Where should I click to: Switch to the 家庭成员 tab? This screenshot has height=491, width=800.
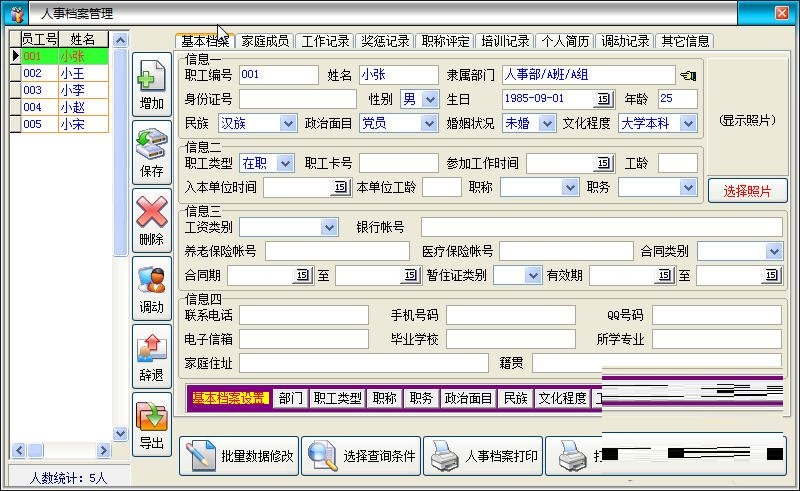point(265,41)
